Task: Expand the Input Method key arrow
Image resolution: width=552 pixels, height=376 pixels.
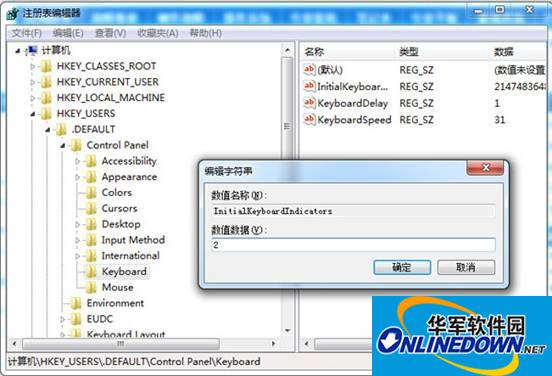Action: pos(77,240)
